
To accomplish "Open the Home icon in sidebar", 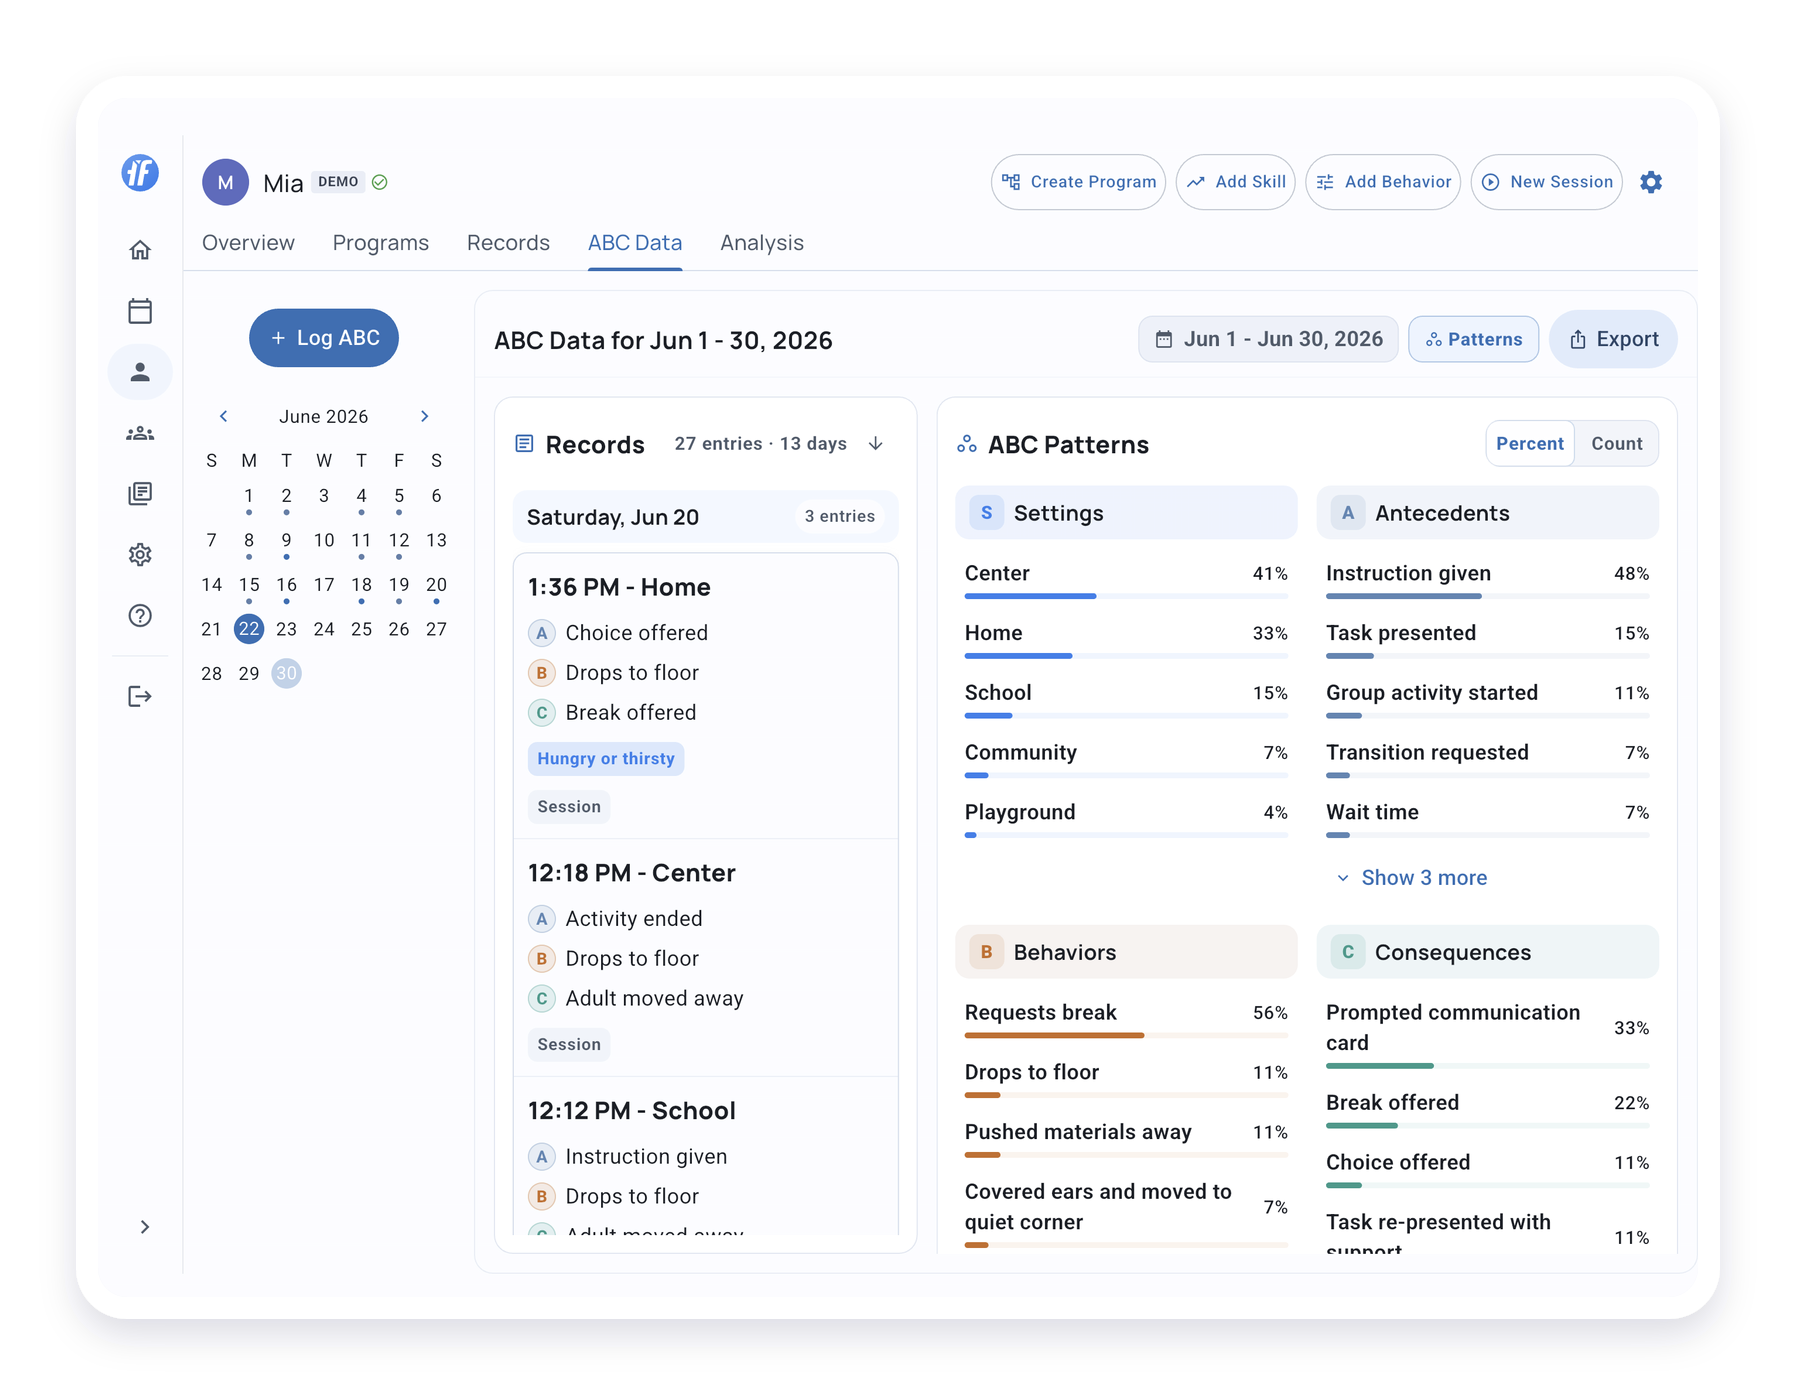I will 140,250.
